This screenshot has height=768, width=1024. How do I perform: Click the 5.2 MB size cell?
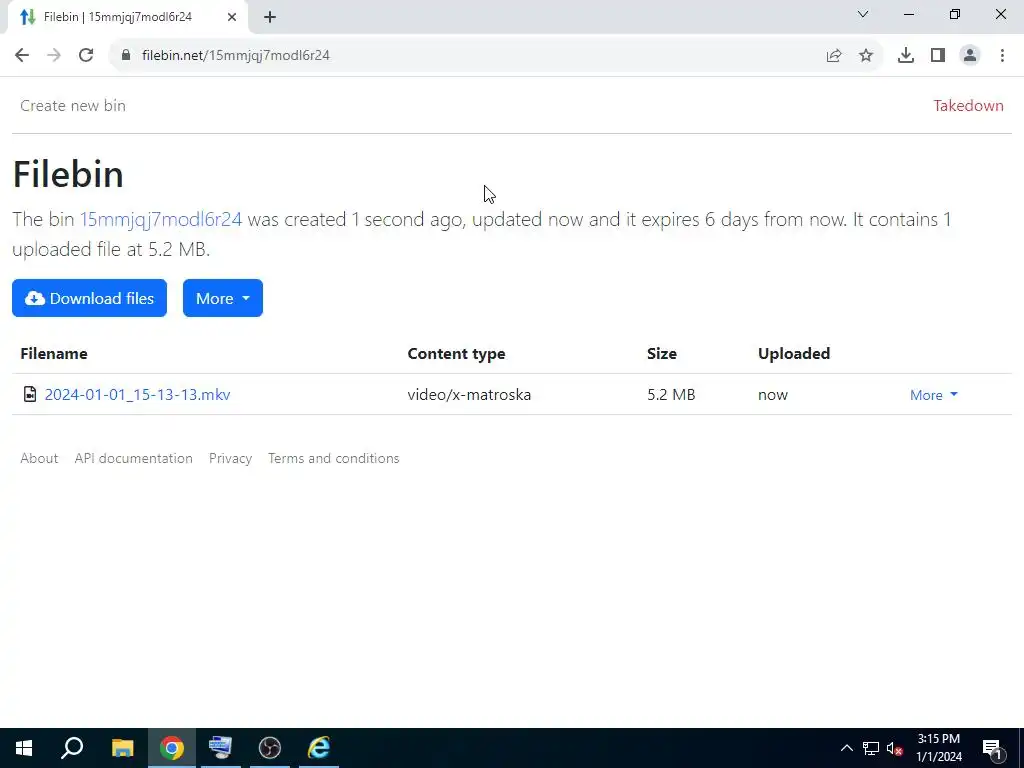click(x=671, y=394)
